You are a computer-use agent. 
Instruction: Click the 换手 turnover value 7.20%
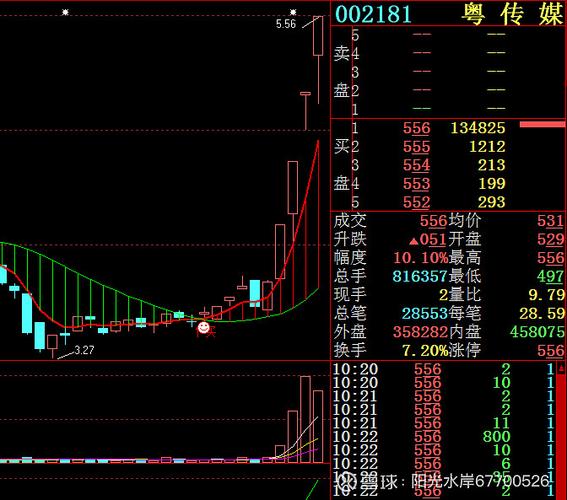click(425, 350)
